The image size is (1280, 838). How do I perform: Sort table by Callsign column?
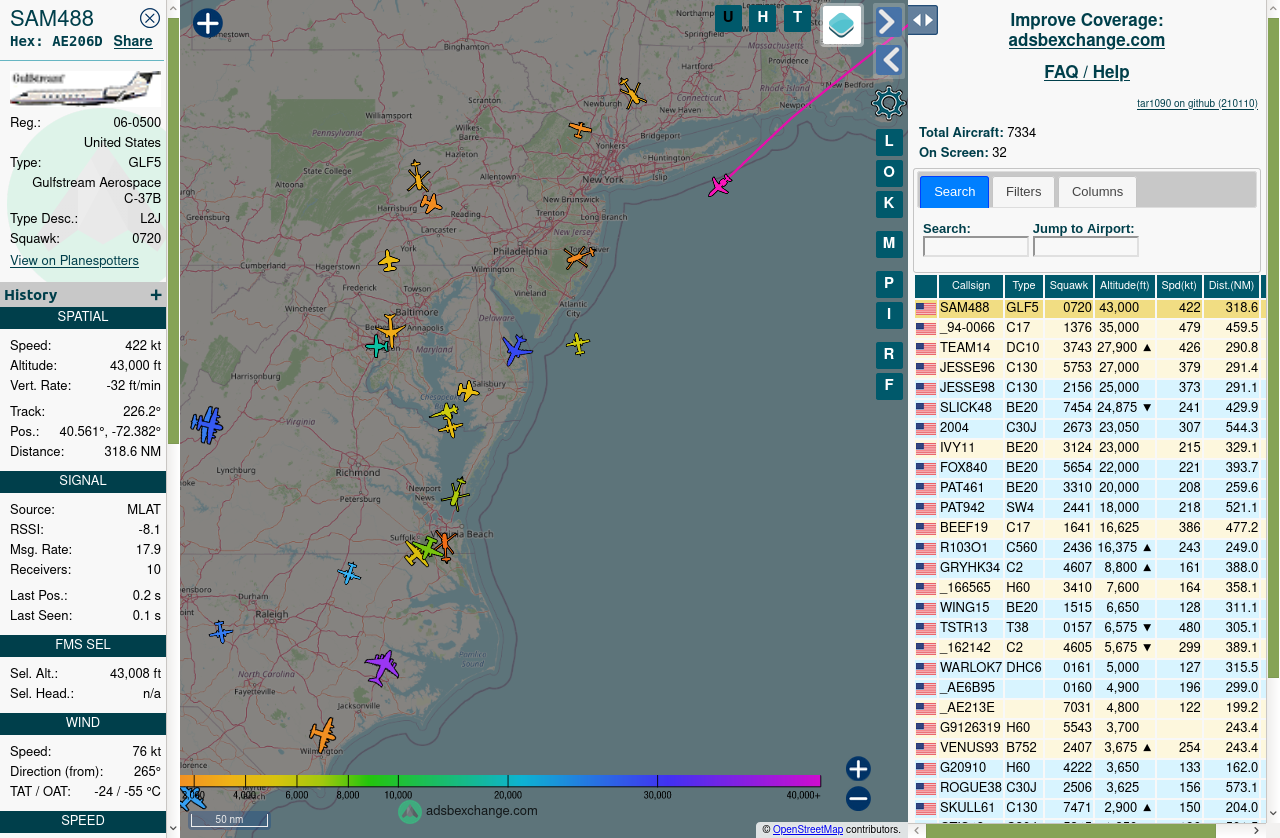pos(971,286)
